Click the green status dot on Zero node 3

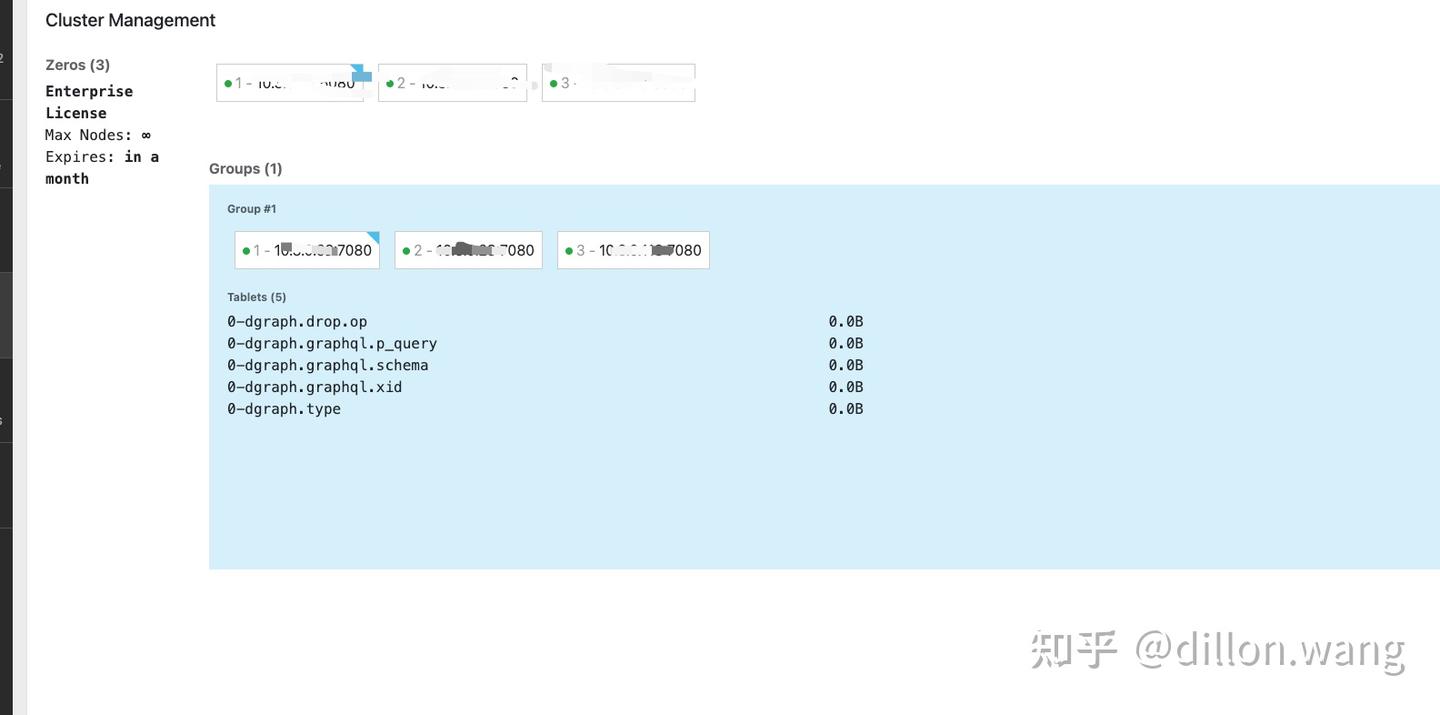[x=553, y=83]
